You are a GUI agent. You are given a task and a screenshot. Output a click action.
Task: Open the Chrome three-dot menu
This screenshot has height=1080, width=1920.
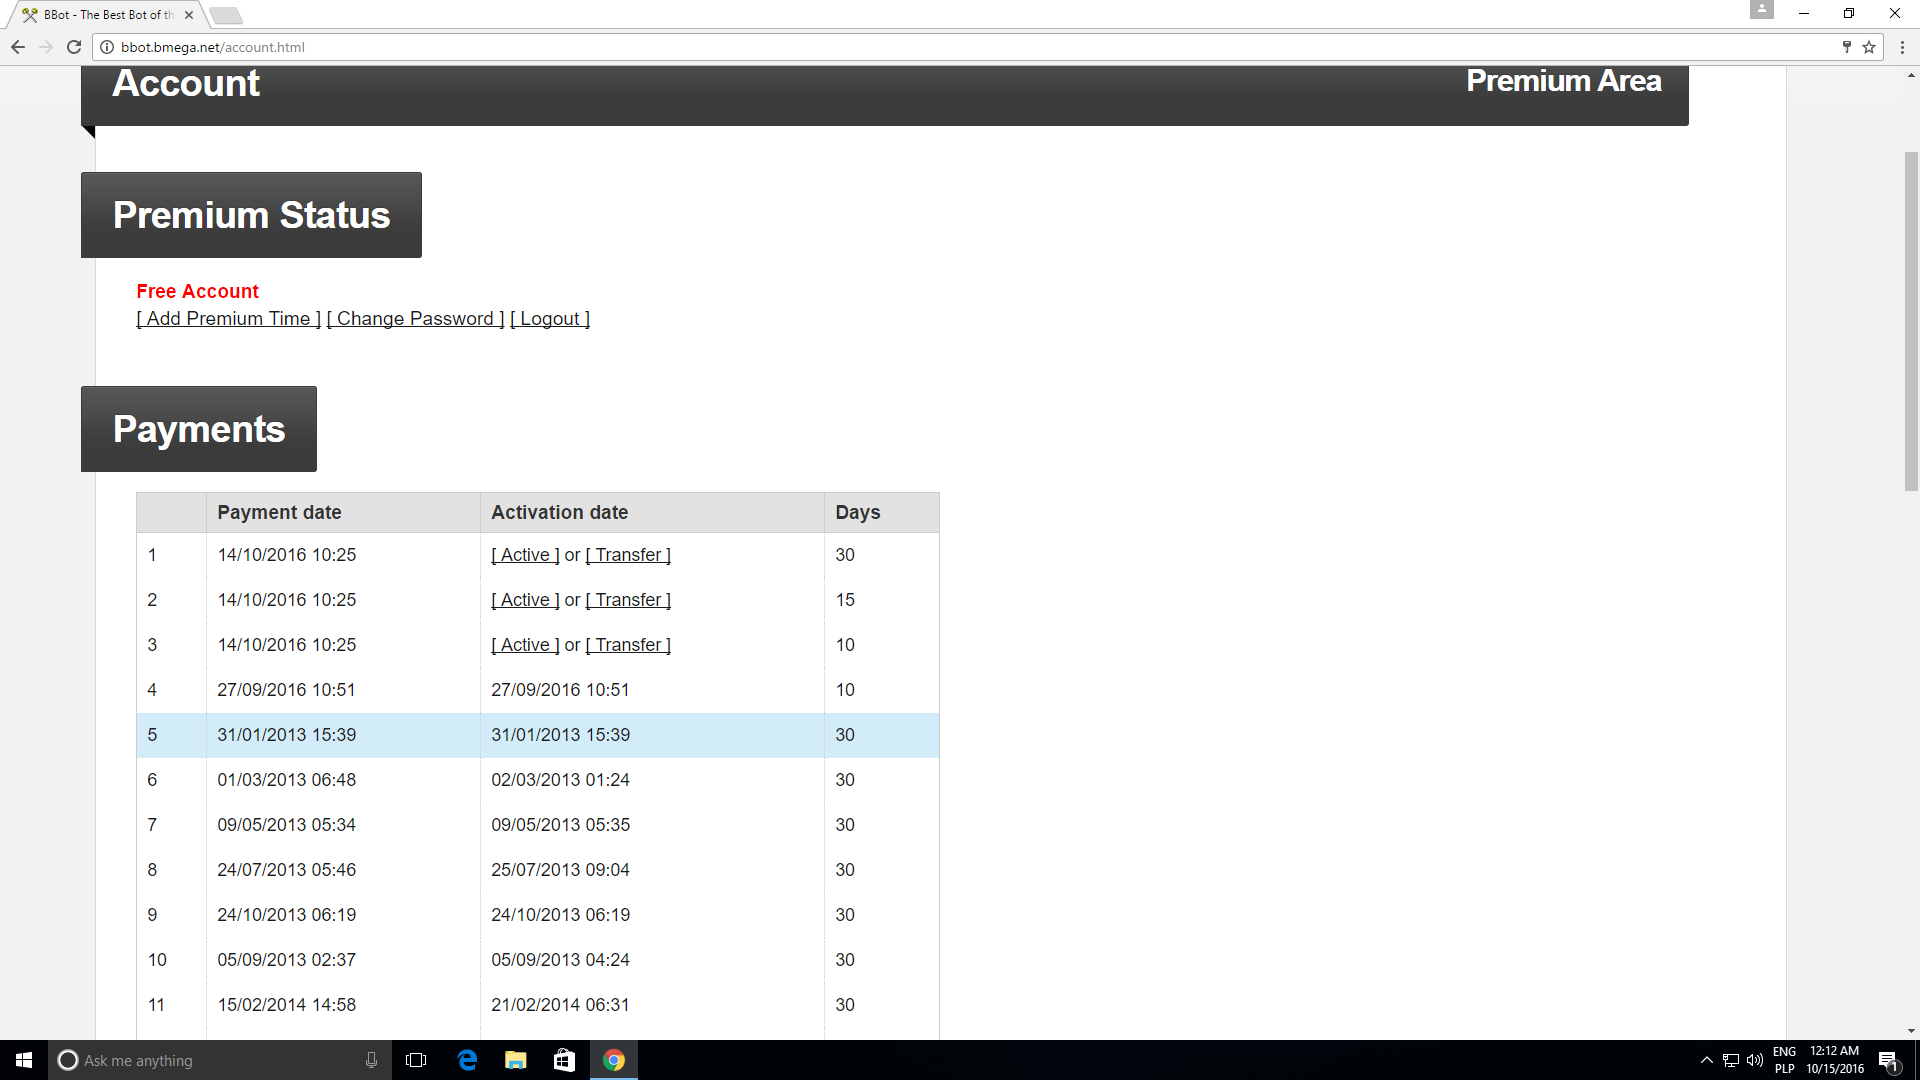tap(1902, 47)
